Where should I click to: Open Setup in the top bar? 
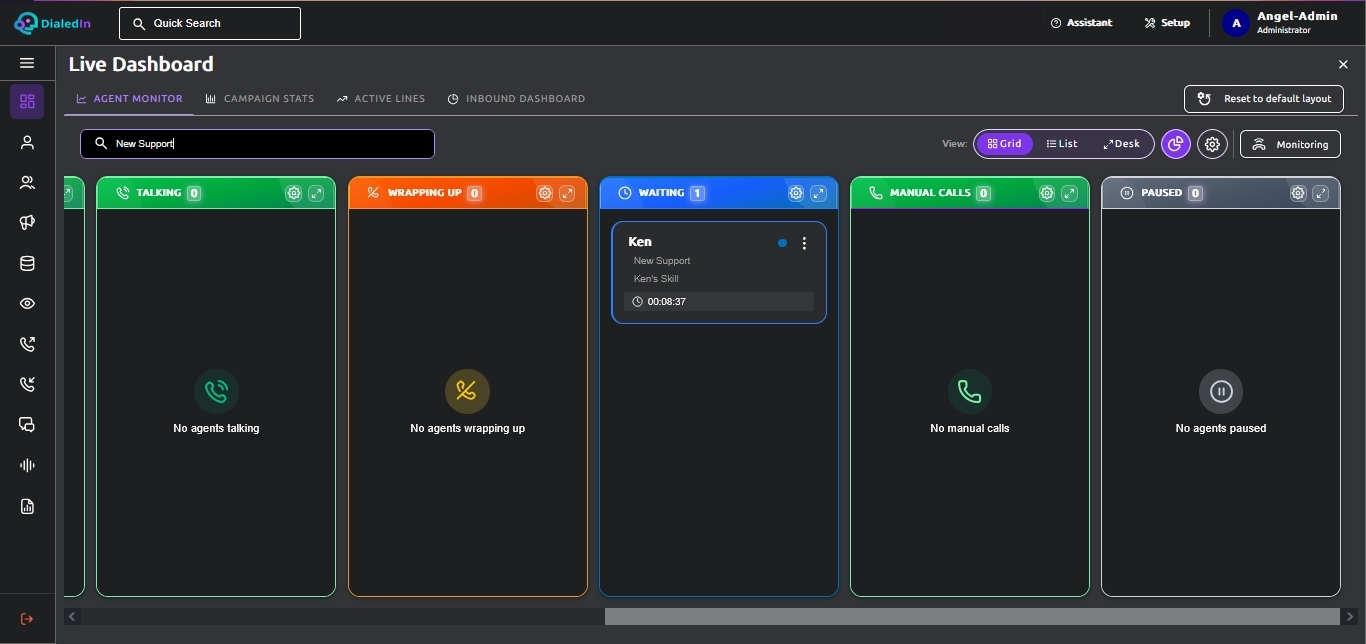[x=1167, y=23]
